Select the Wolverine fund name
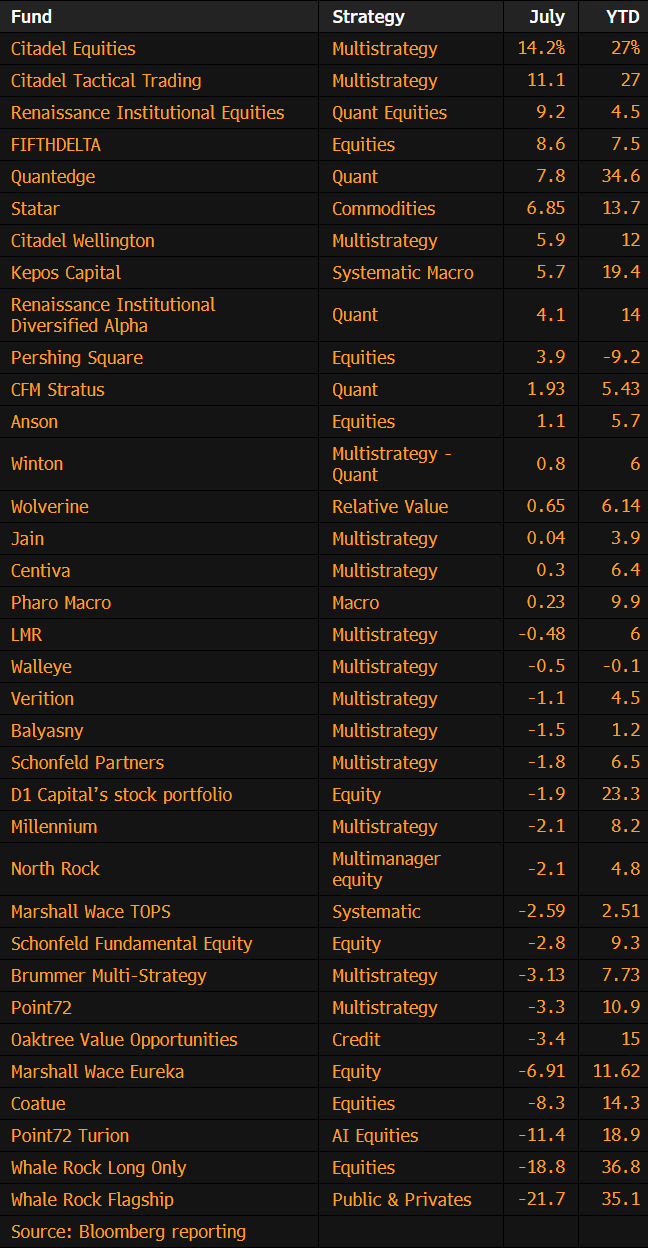Viewport: 648px width, 1248px height. tap(50, 507)
